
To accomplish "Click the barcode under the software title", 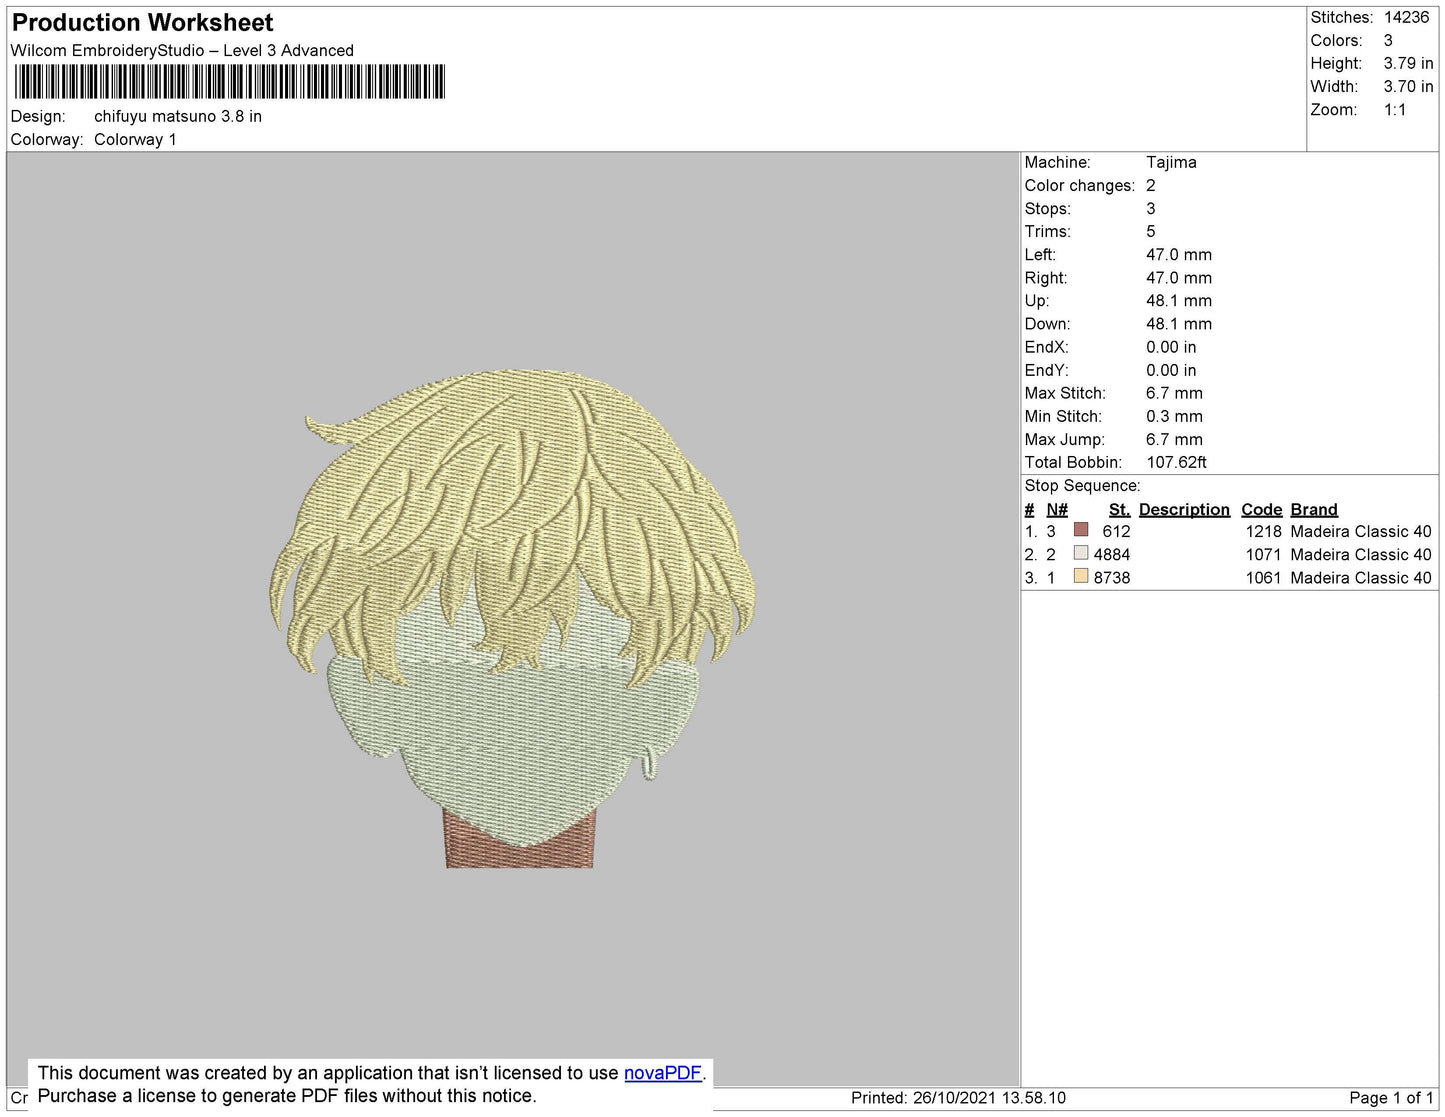I will point(229,82).
